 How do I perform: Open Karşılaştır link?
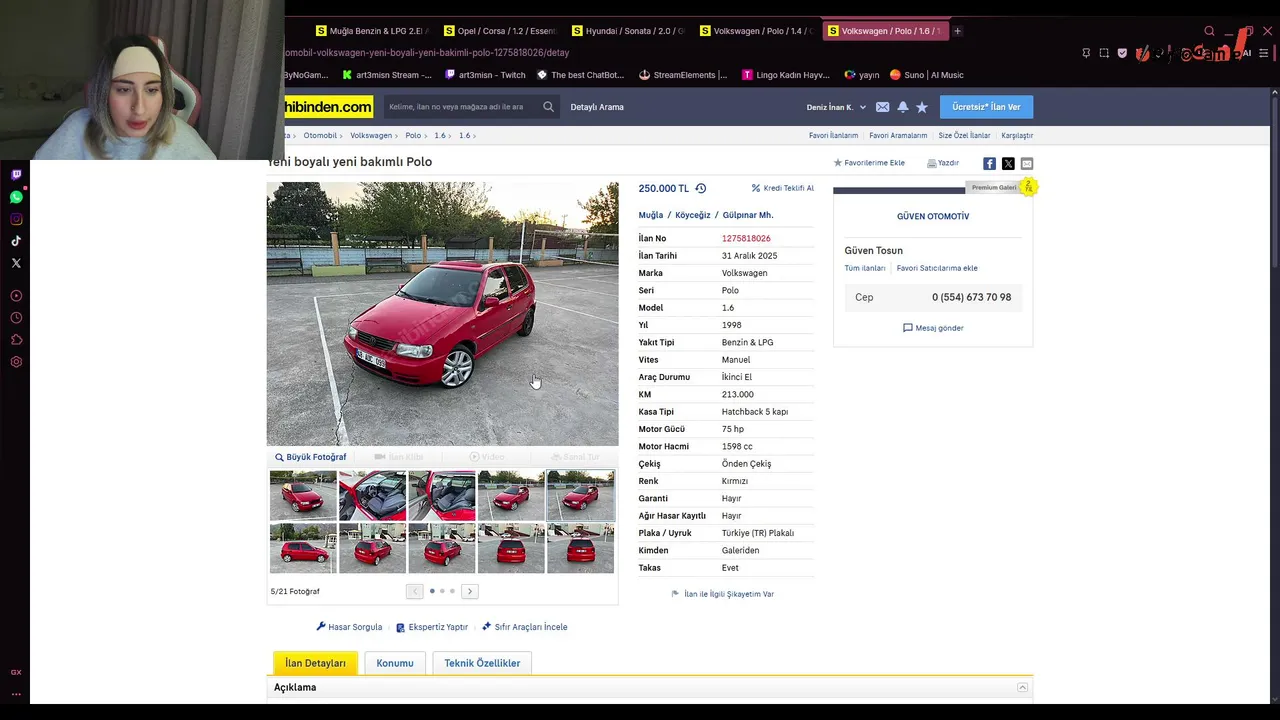[x=1017, y=135]
